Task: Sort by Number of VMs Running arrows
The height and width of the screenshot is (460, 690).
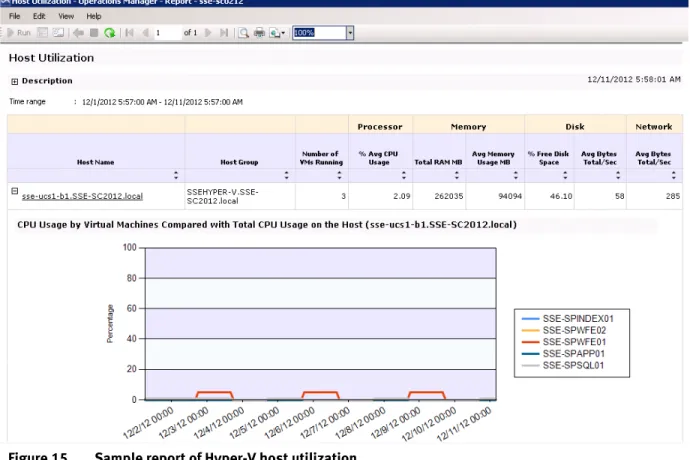Action: click(339, 175)
